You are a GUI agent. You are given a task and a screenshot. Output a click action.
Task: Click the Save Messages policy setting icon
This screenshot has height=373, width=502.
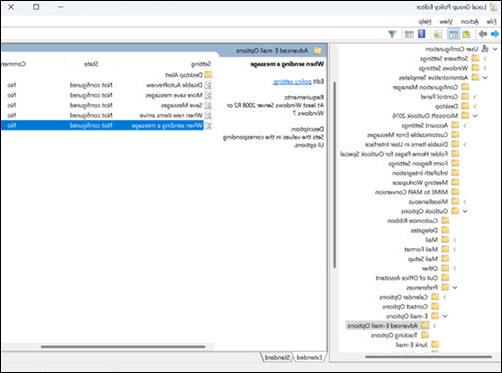click(x=208, y=105)
